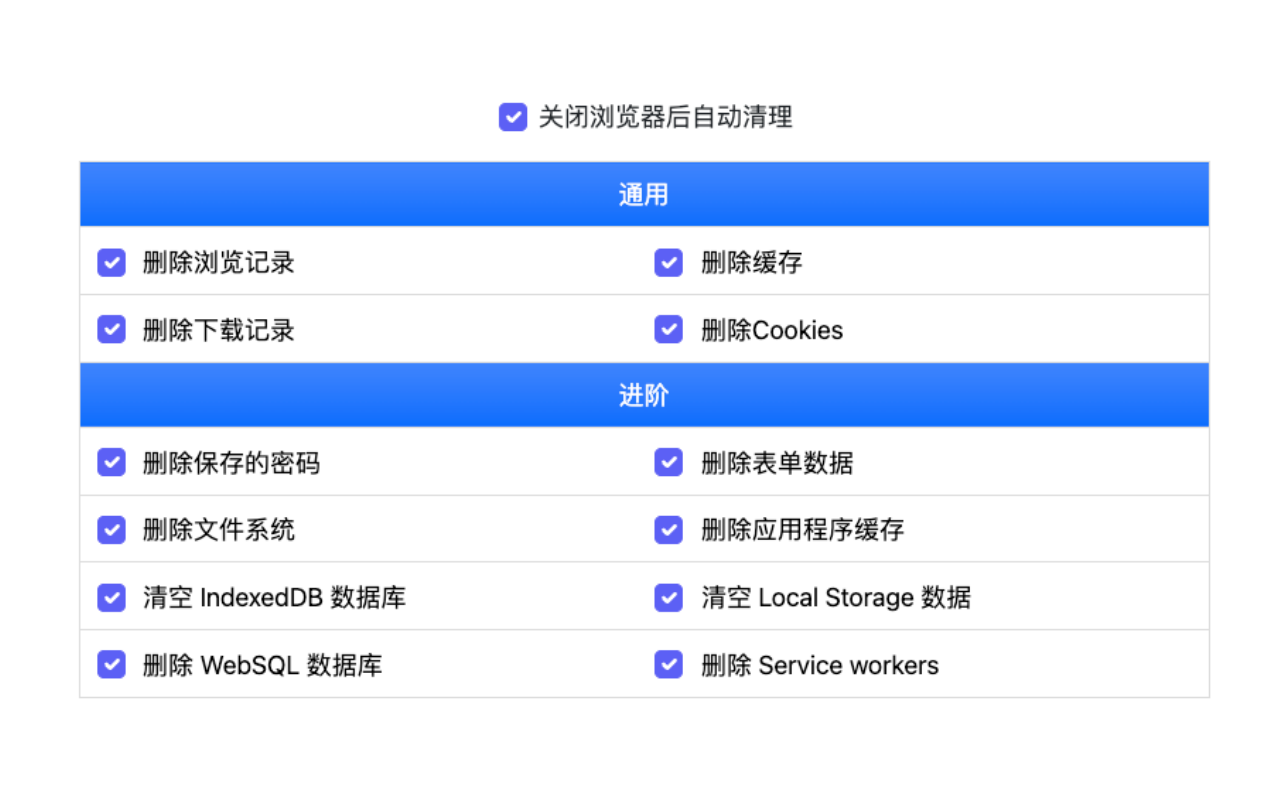Uncheck 删除浏览记录
Viewport: 1280px width, 800px height.
click(111, 262)
